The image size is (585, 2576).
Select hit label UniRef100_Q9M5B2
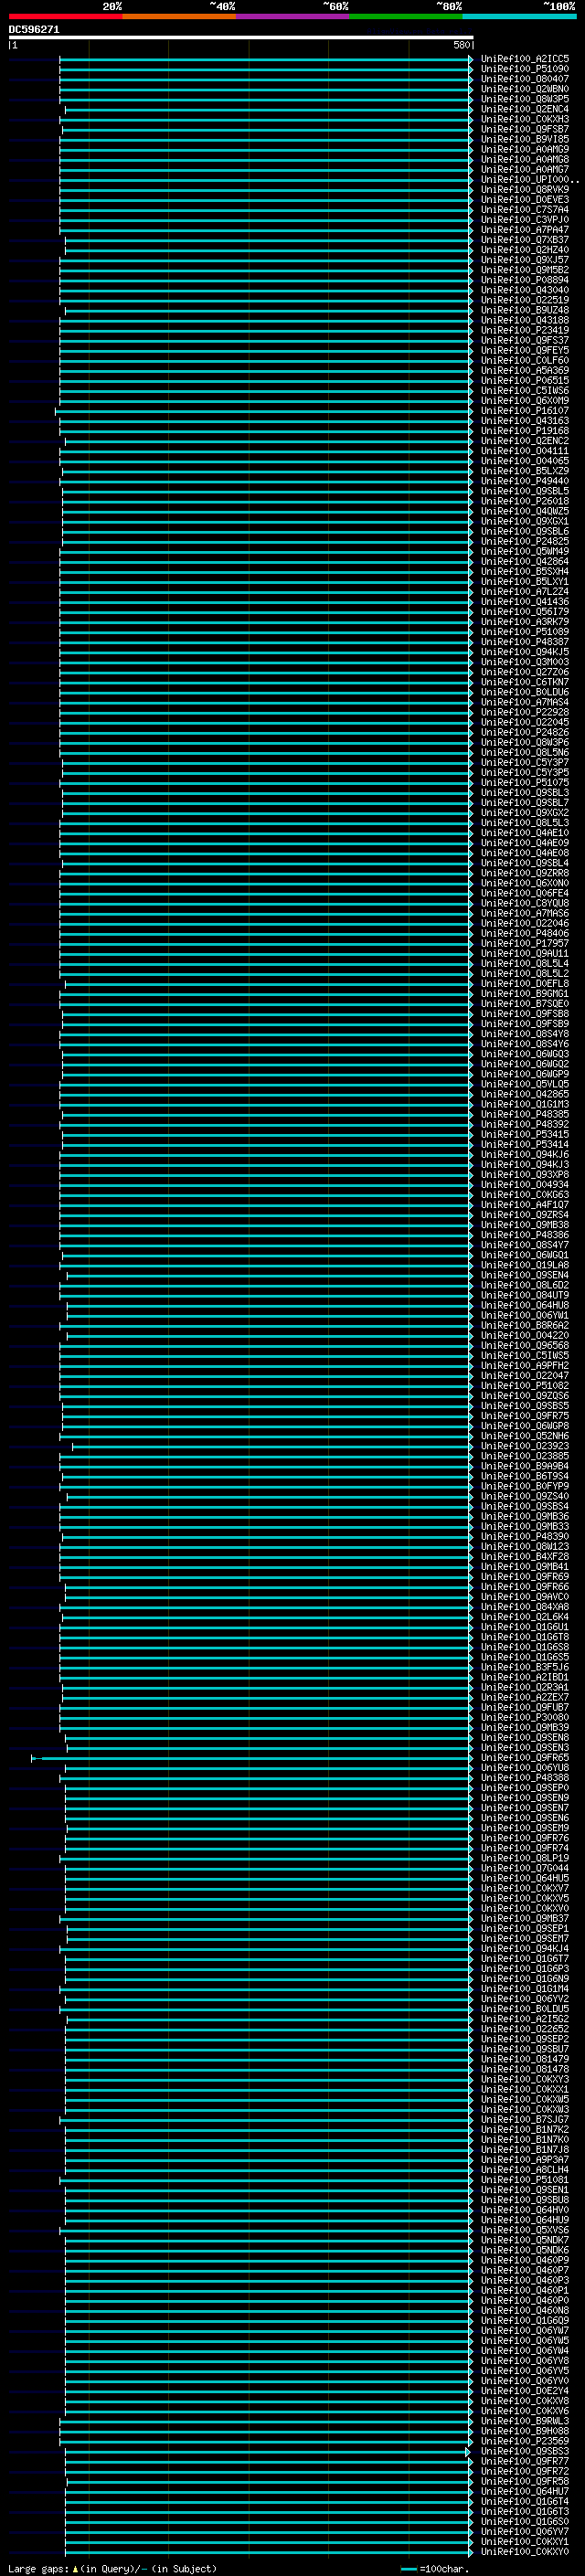[525, 270]
